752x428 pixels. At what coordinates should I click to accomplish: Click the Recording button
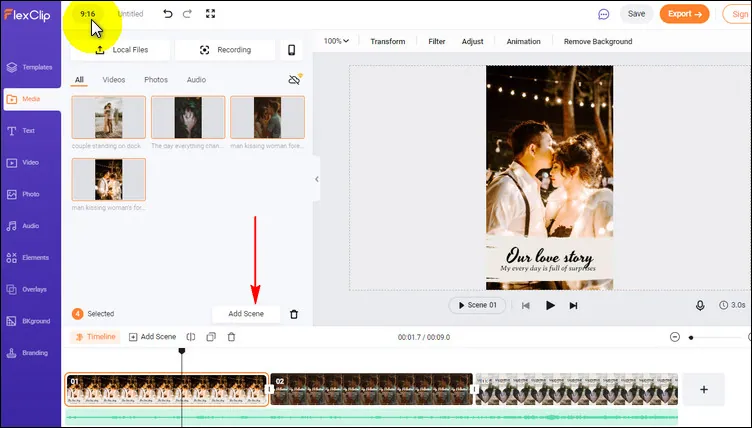pyautogui.click(x=225, y=50)
